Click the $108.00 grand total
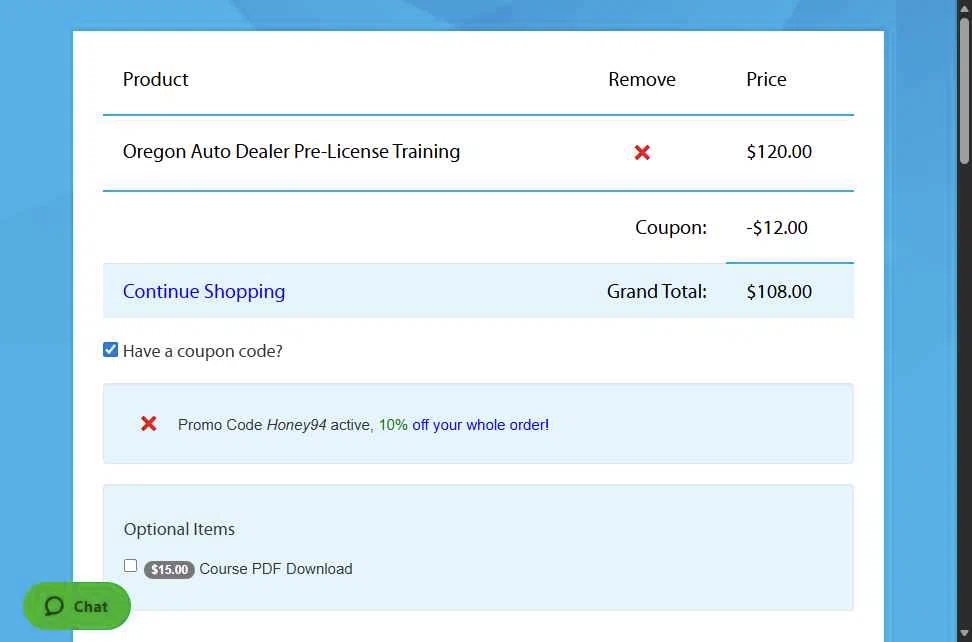 coord(779,291)
